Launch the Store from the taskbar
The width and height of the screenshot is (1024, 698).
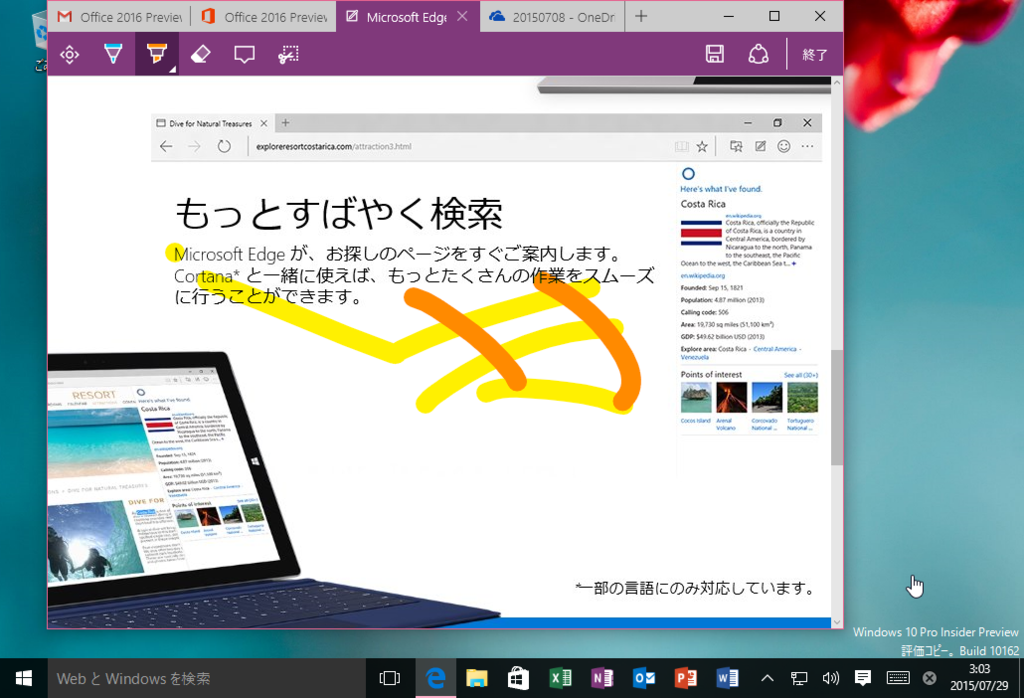[x=519, y=678]
